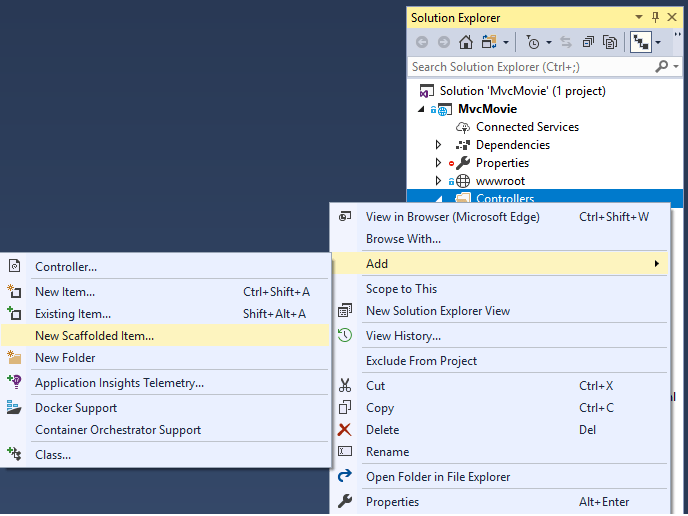Screen dimensions: 688x516
Task: Choose Docker Support menu entry
Action: (x=76, y=408)
